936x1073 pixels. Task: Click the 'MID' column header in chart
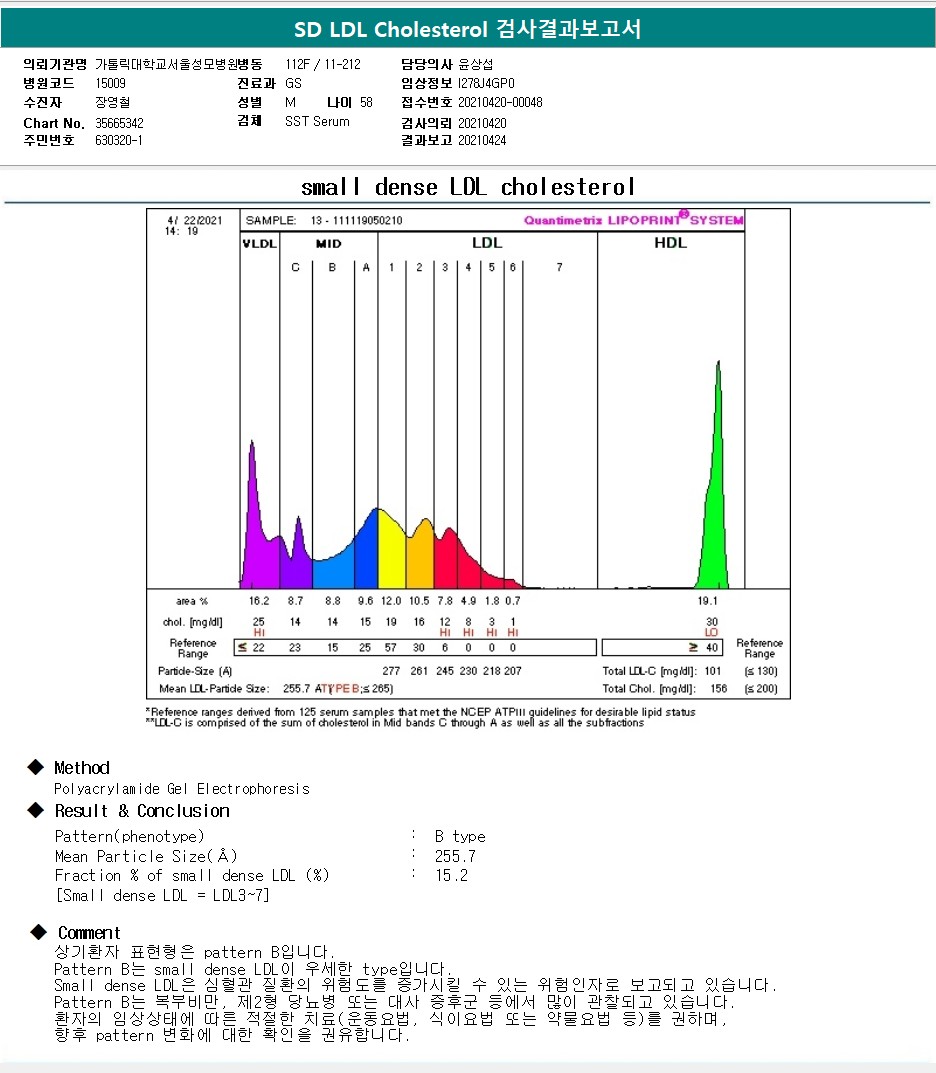pos(328,244)
